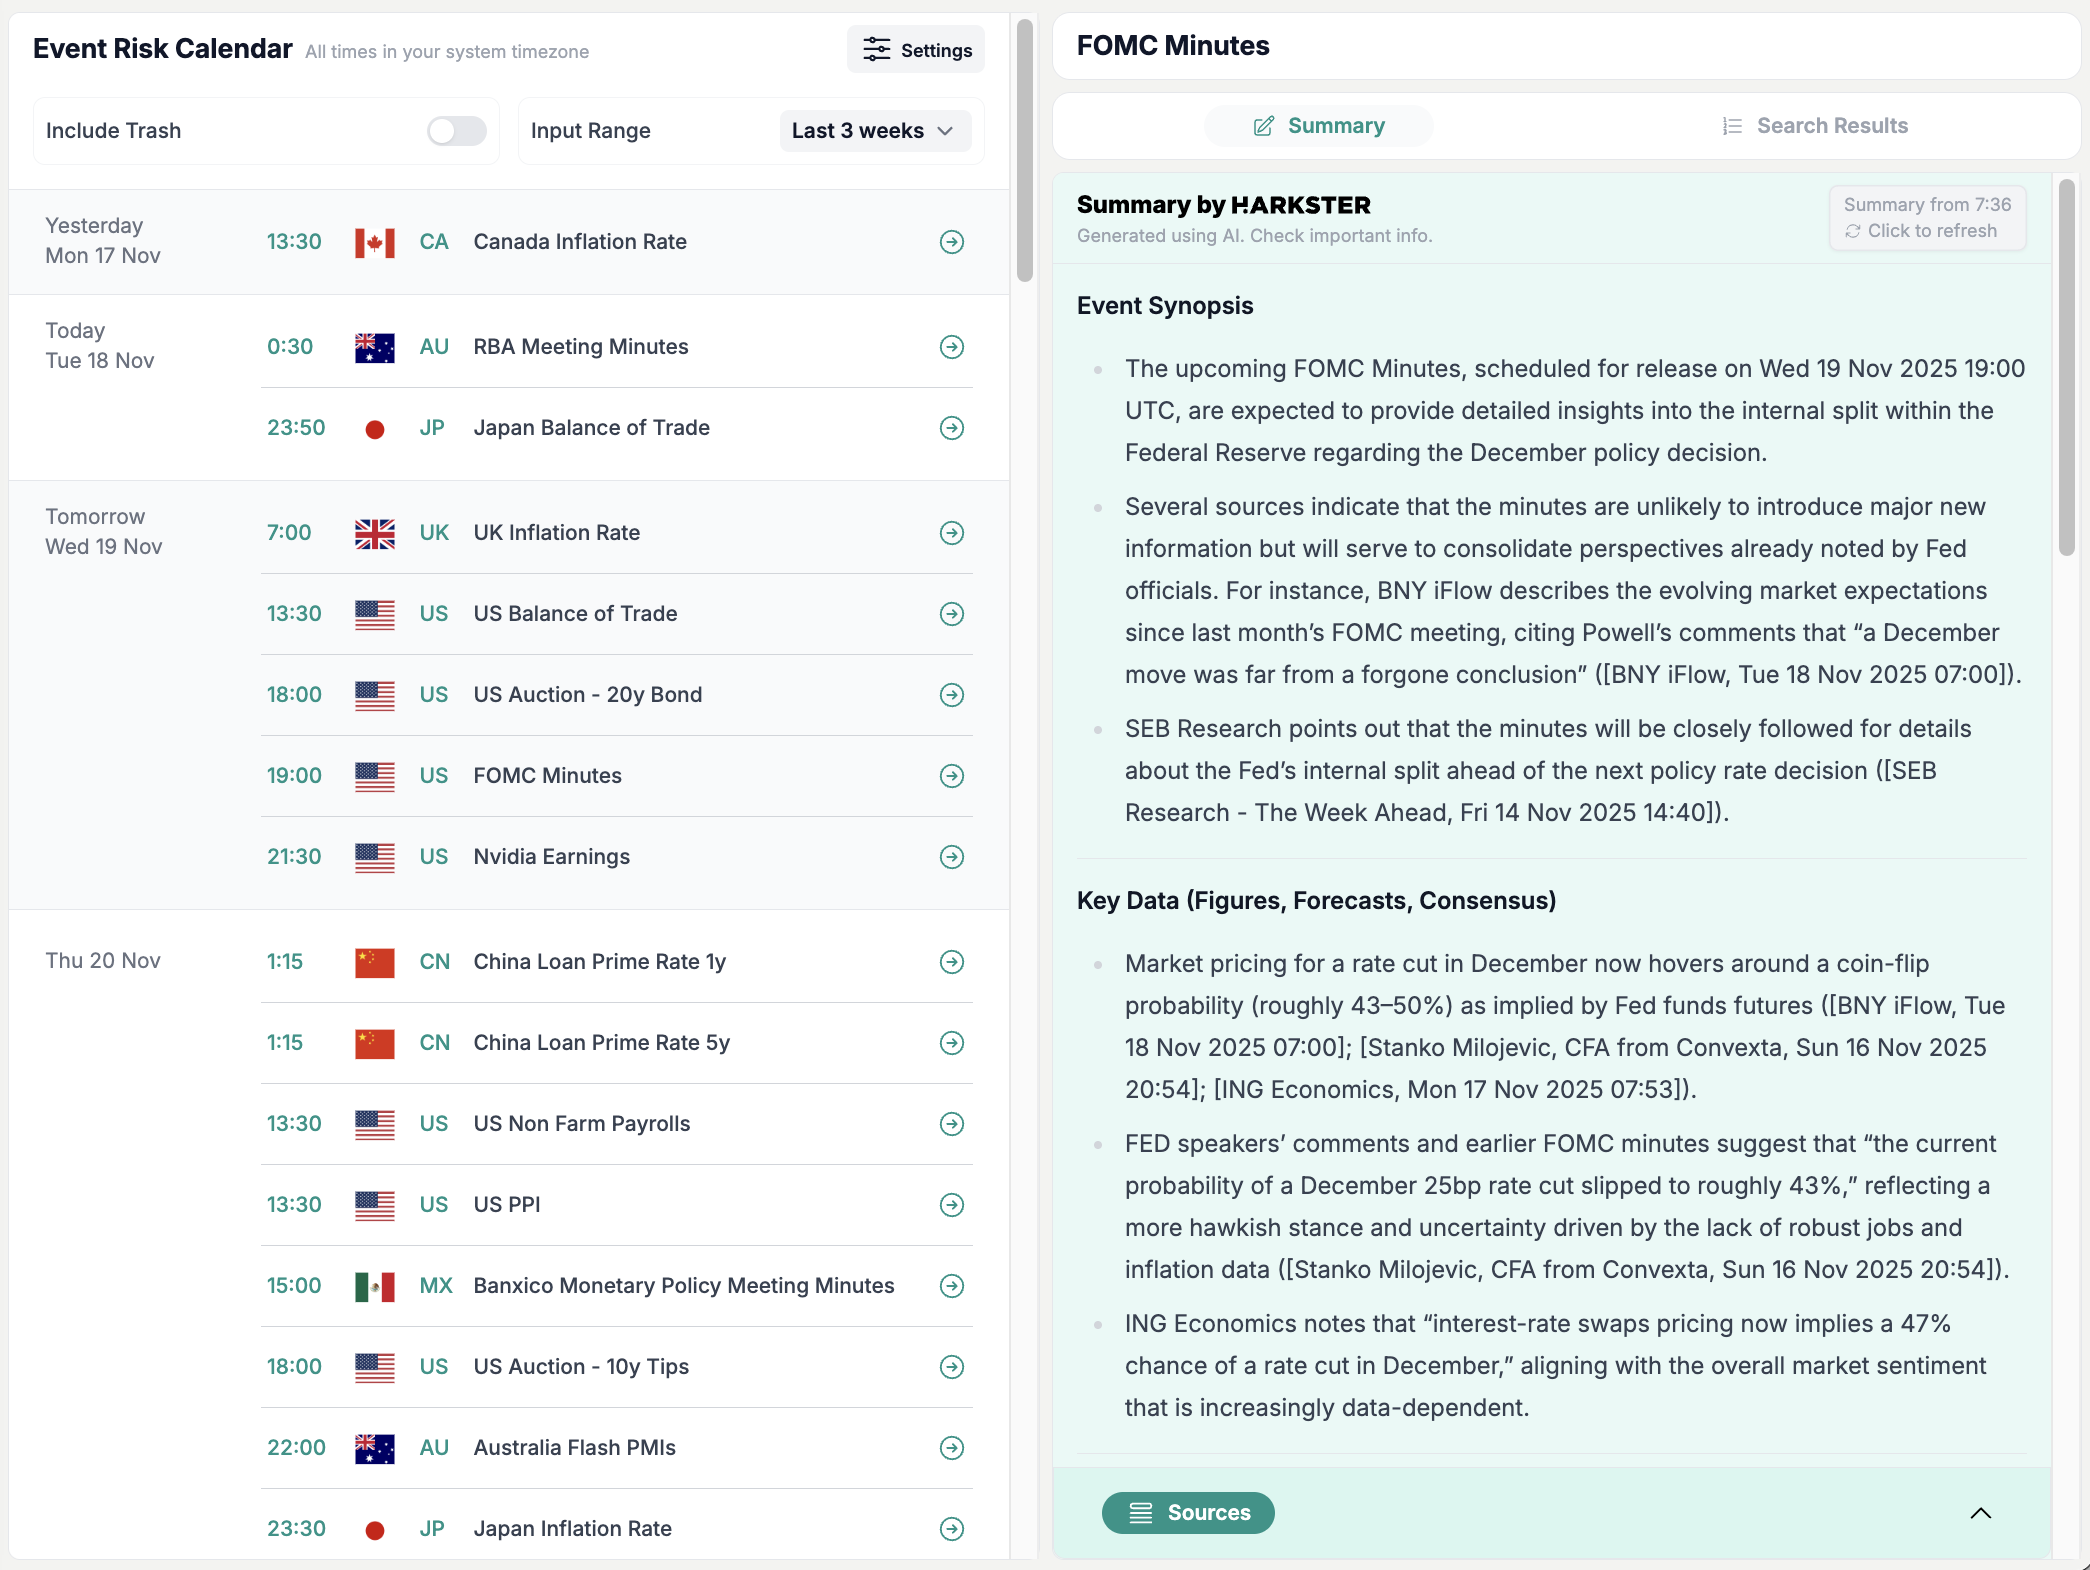
Task: Open the Last 3 weeks input range dropdown
Action: point(874,130)
